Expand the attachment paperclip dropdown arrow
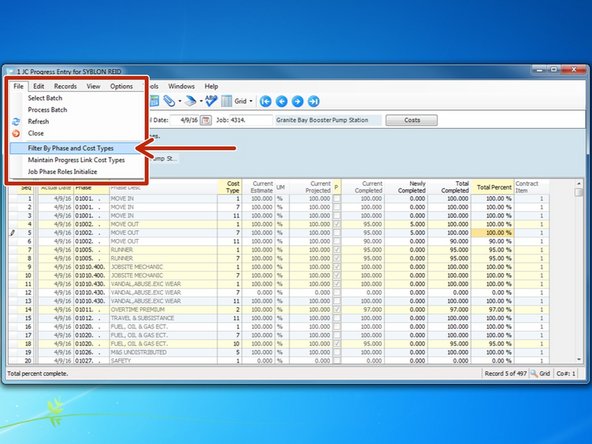Image resolution: width=592 pixels, height=444 pixels. point(180,101)
